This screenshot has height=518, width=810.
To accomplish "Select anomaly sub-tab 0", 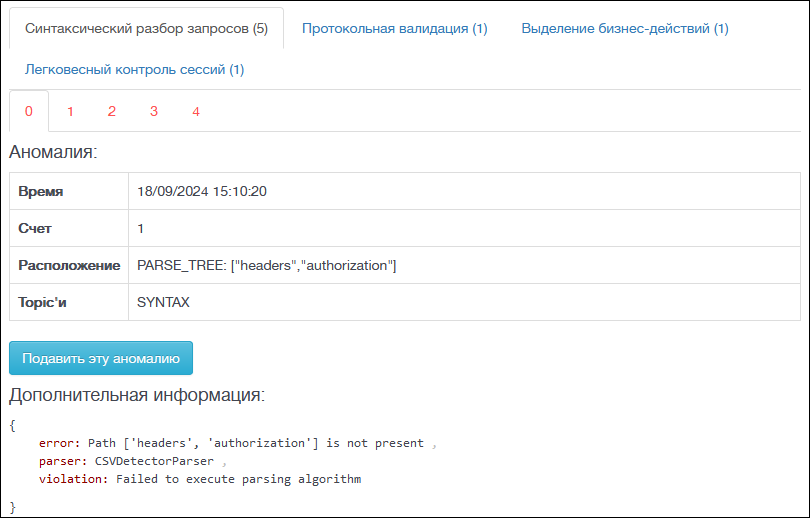I will click(x=29, y=111).
